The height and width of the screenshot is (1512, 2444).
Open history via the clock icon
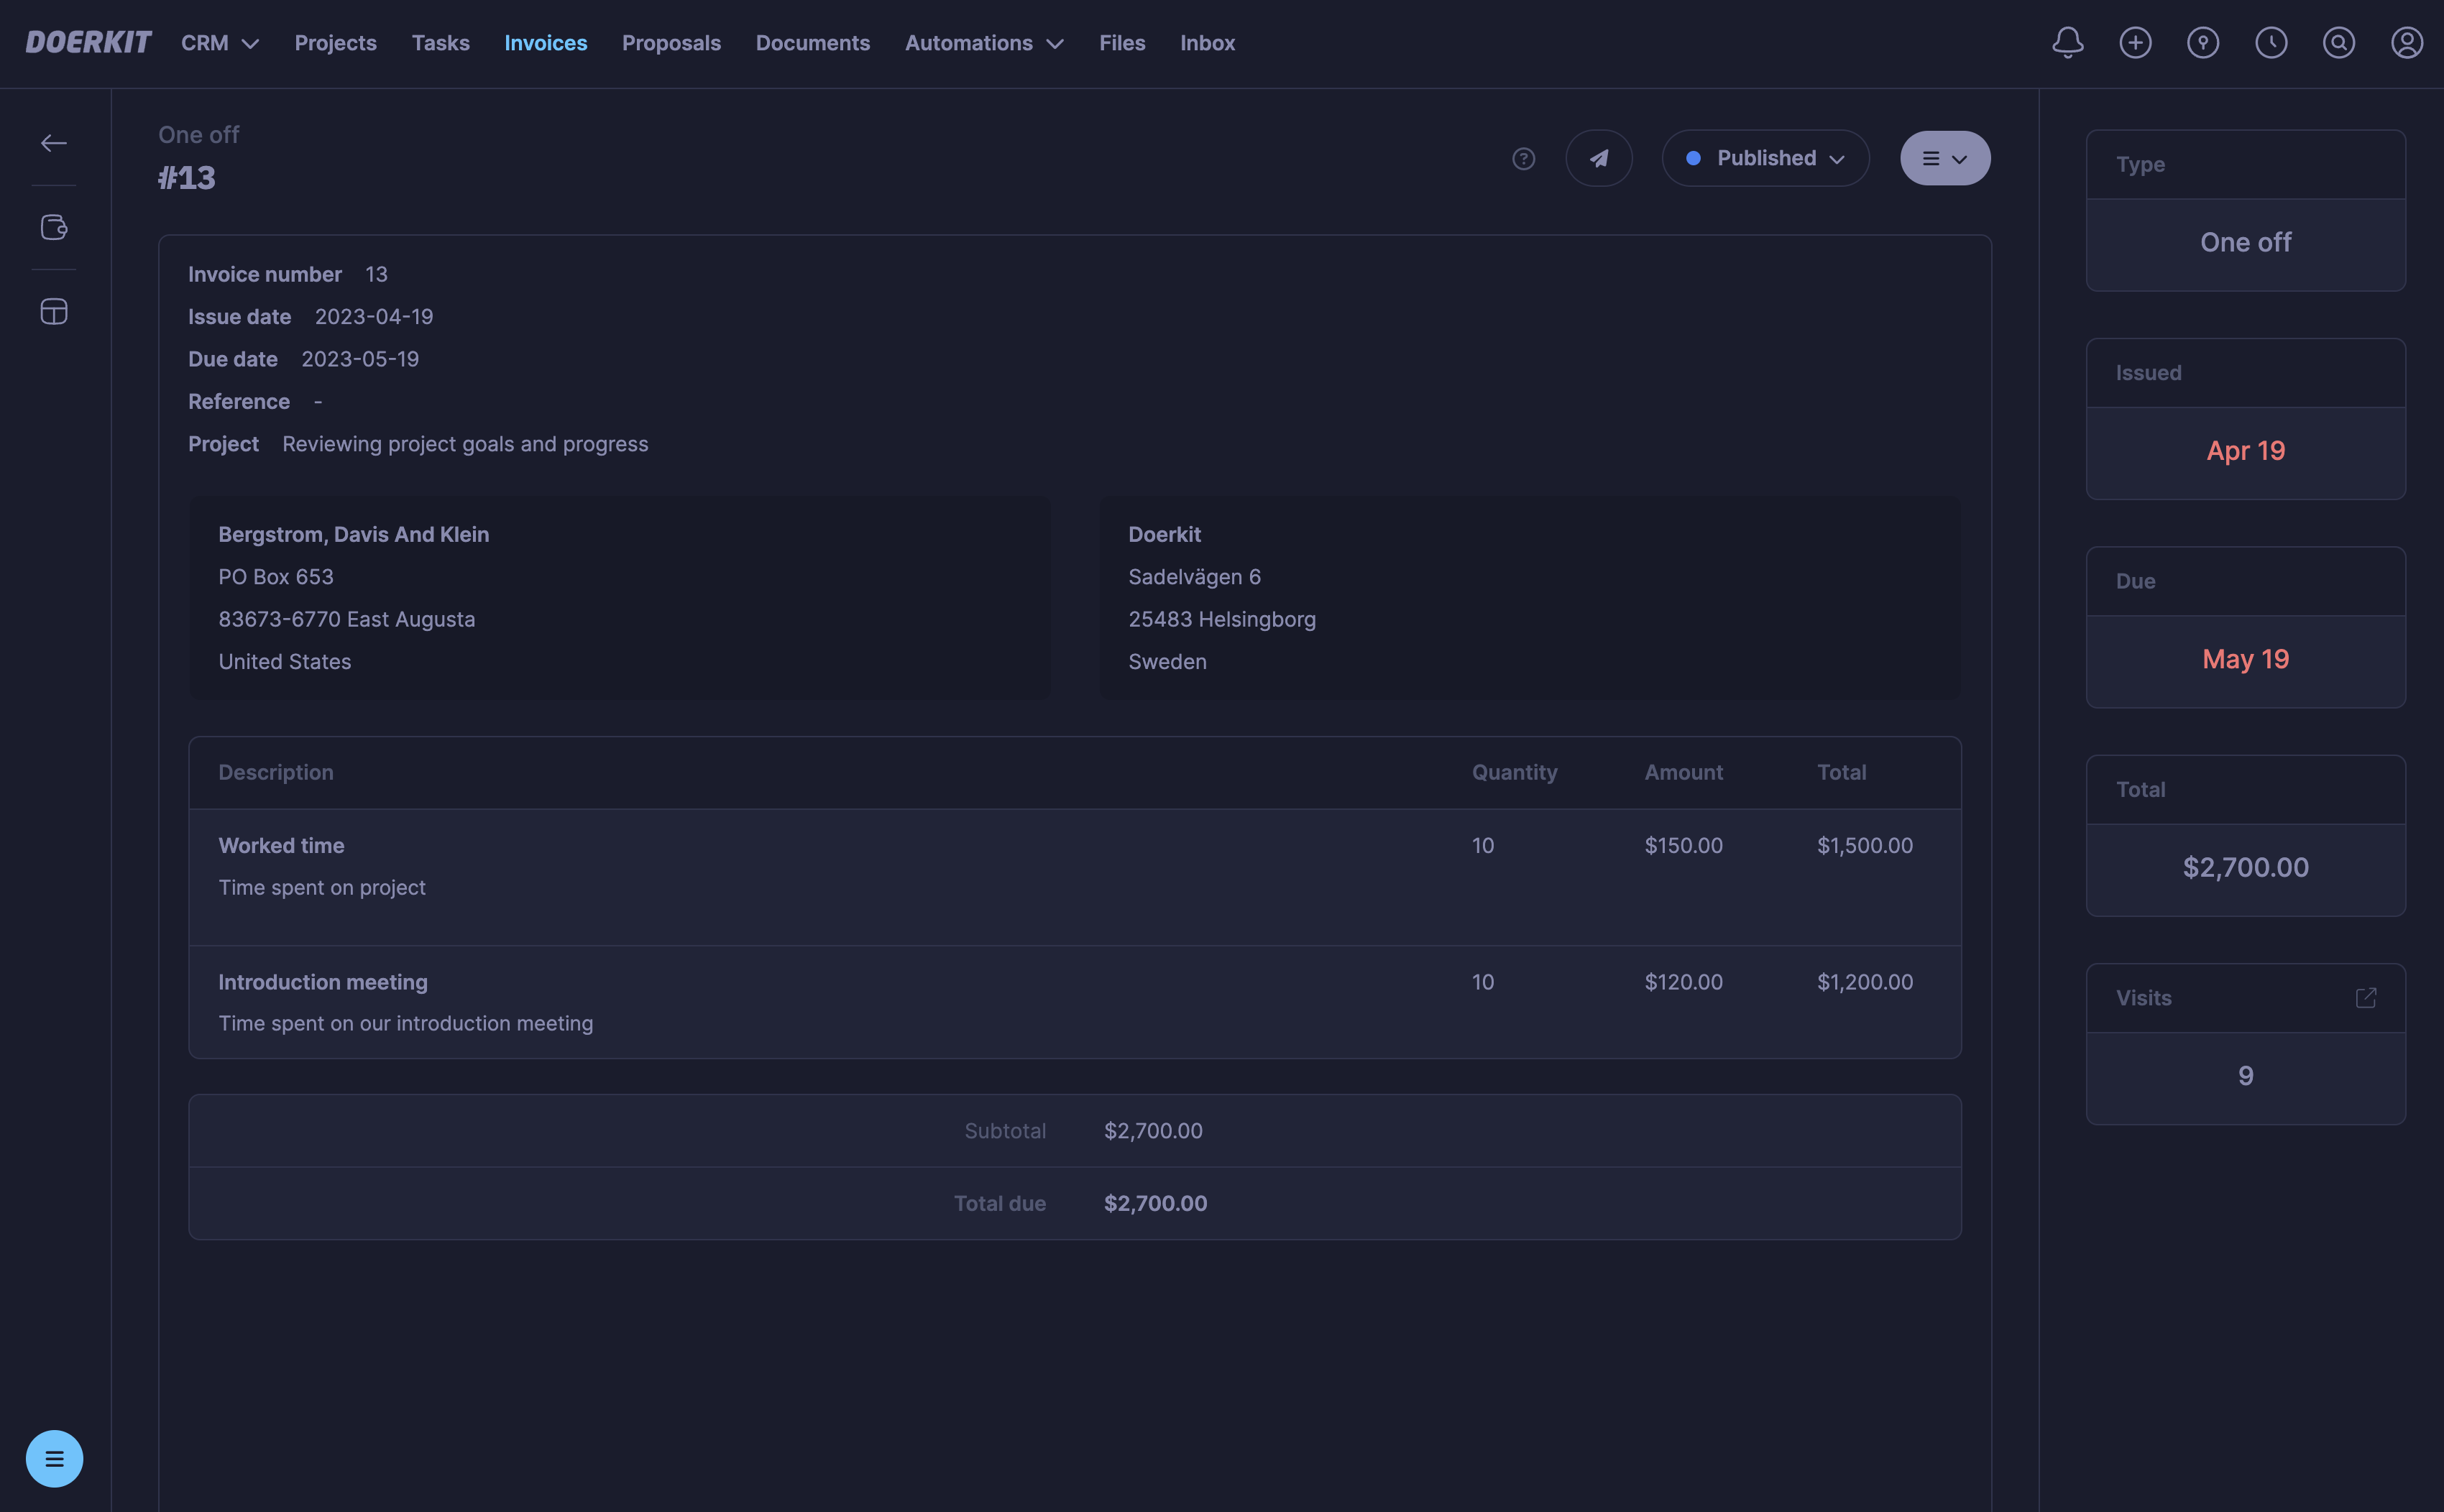point(2271,42)
